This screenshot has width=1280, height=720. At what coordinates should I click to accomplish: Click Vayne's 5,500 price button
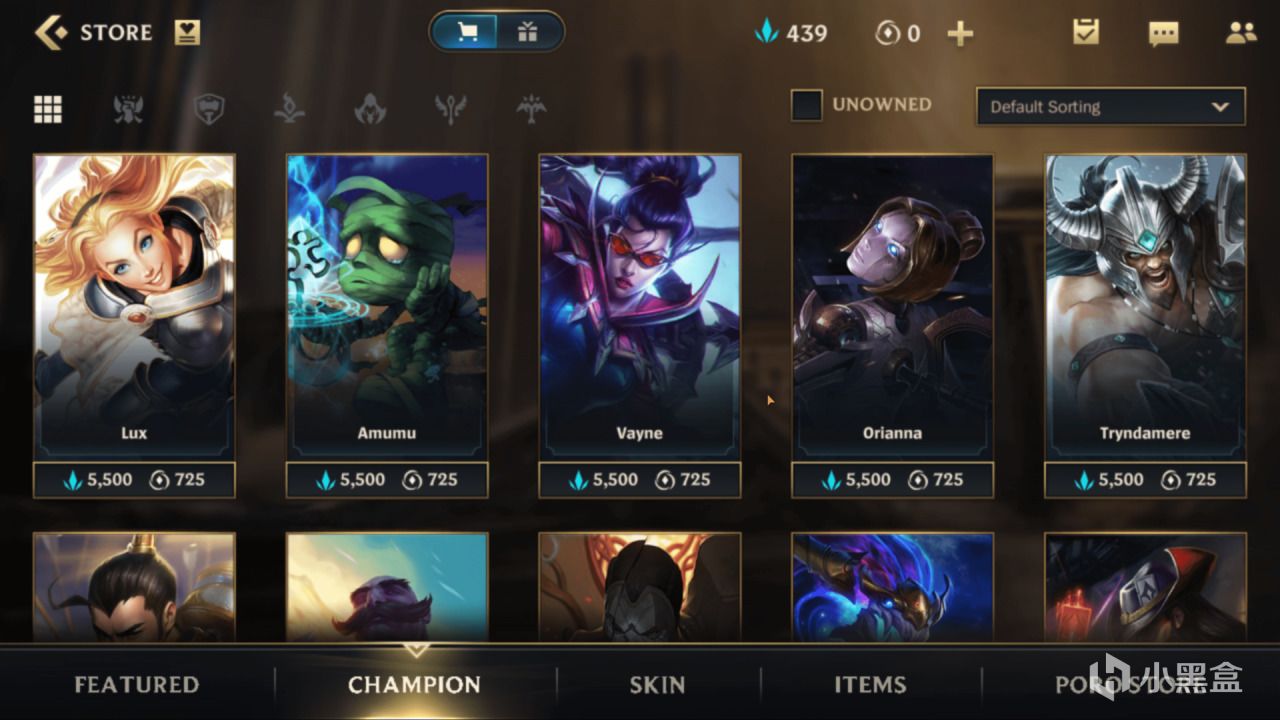(x=604, y=480)
